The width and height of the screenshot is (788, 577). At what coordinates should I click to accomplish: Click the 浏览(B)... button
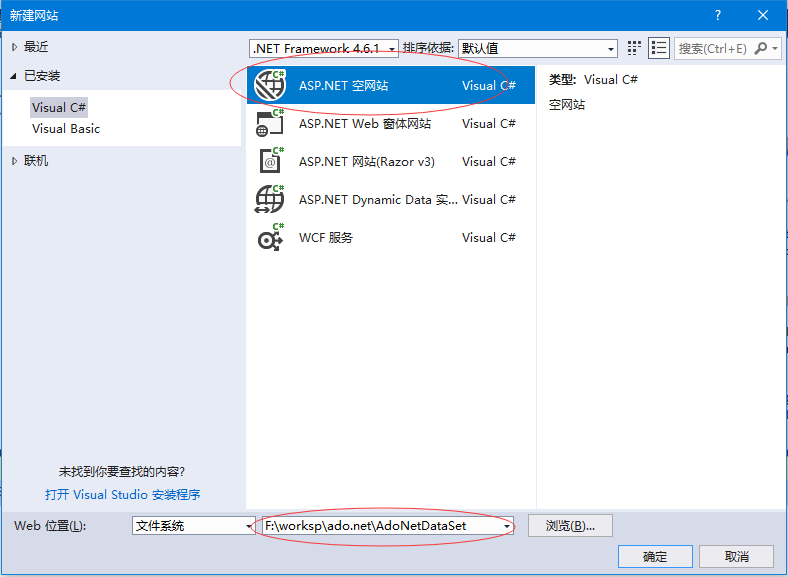(x=569, y=526)
